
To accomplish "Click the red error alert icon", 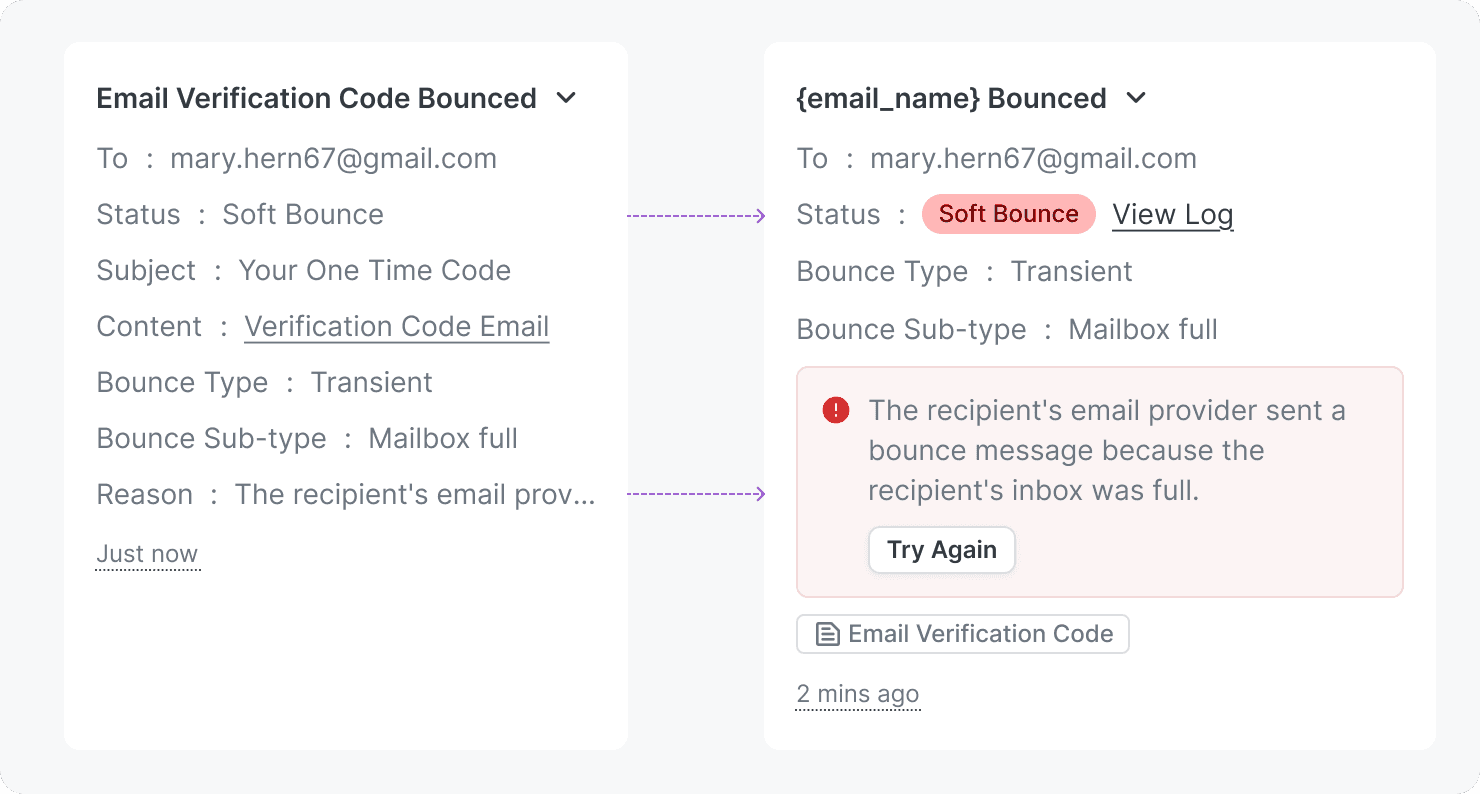I will (836, 410).
